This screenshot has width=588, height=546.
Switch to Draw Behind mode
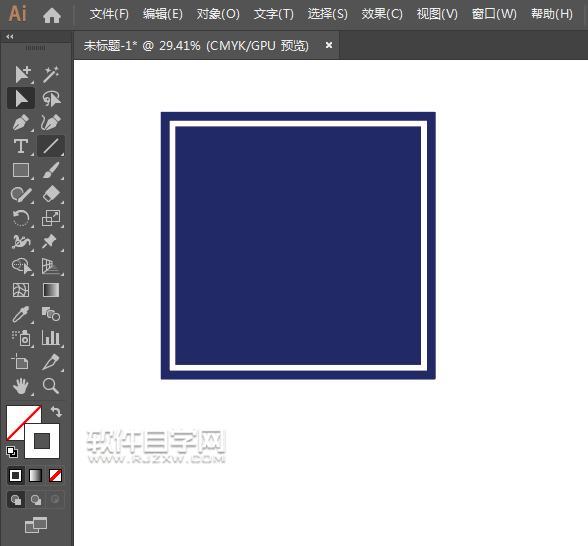[36, 500]
